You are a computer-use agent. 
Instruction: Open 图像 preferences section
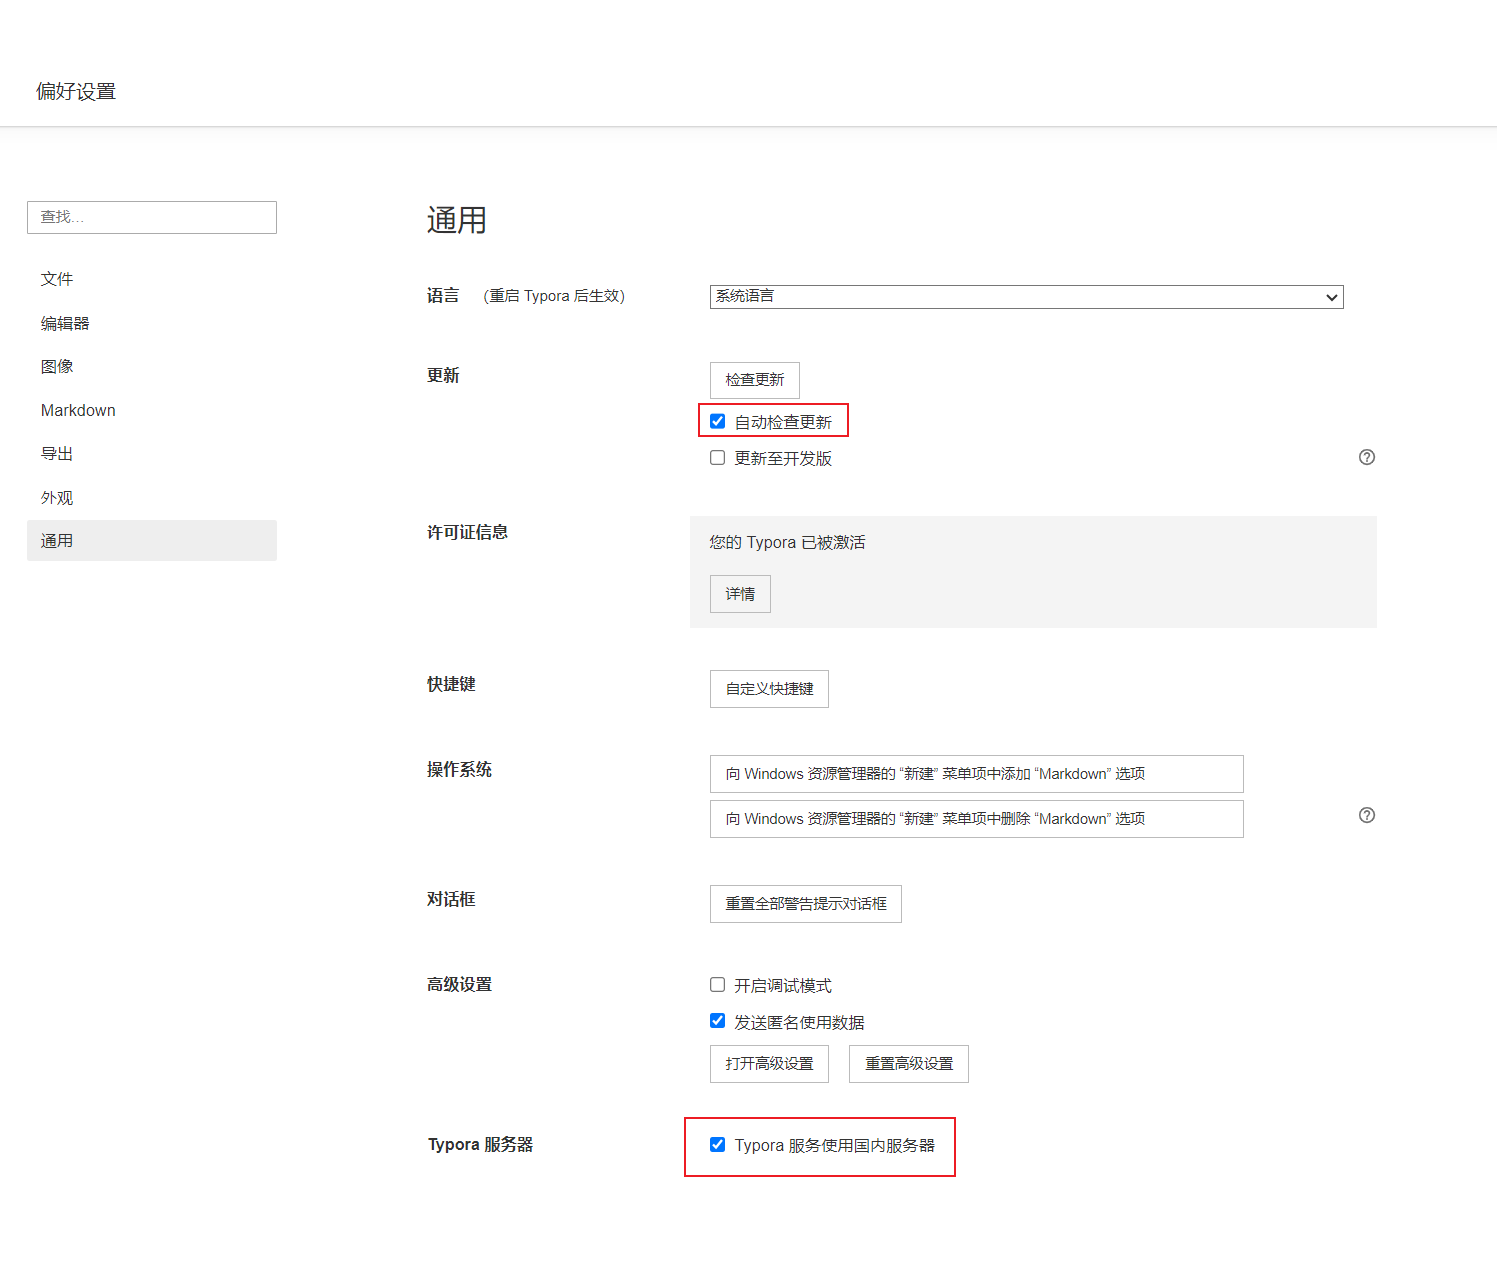tap(152, 366)
